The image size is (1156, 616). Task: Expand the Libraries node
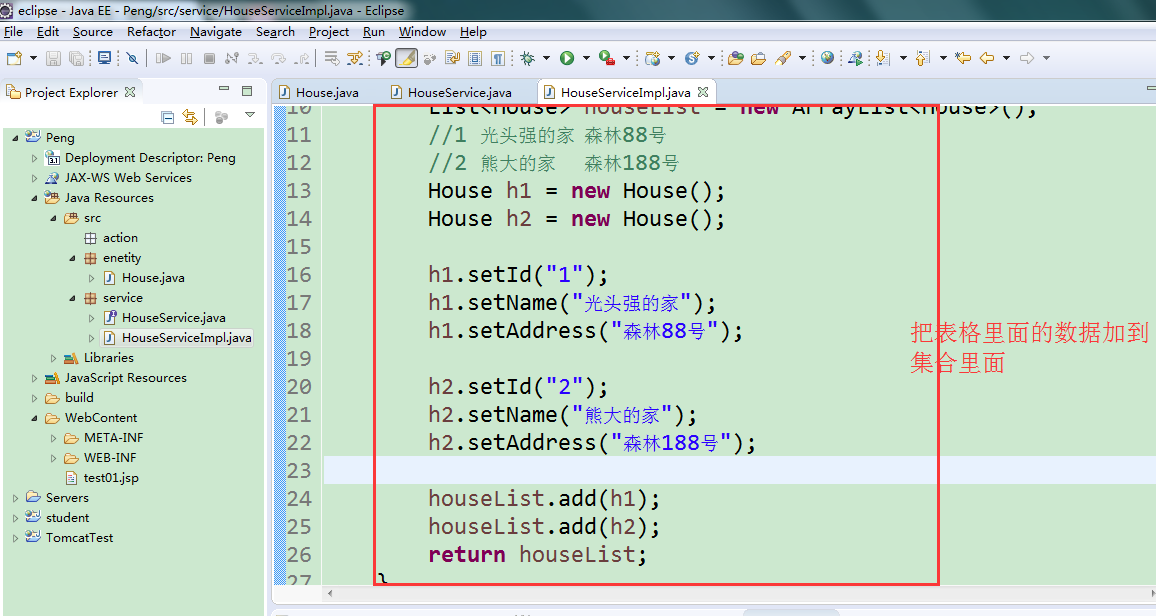pos(53,358)
